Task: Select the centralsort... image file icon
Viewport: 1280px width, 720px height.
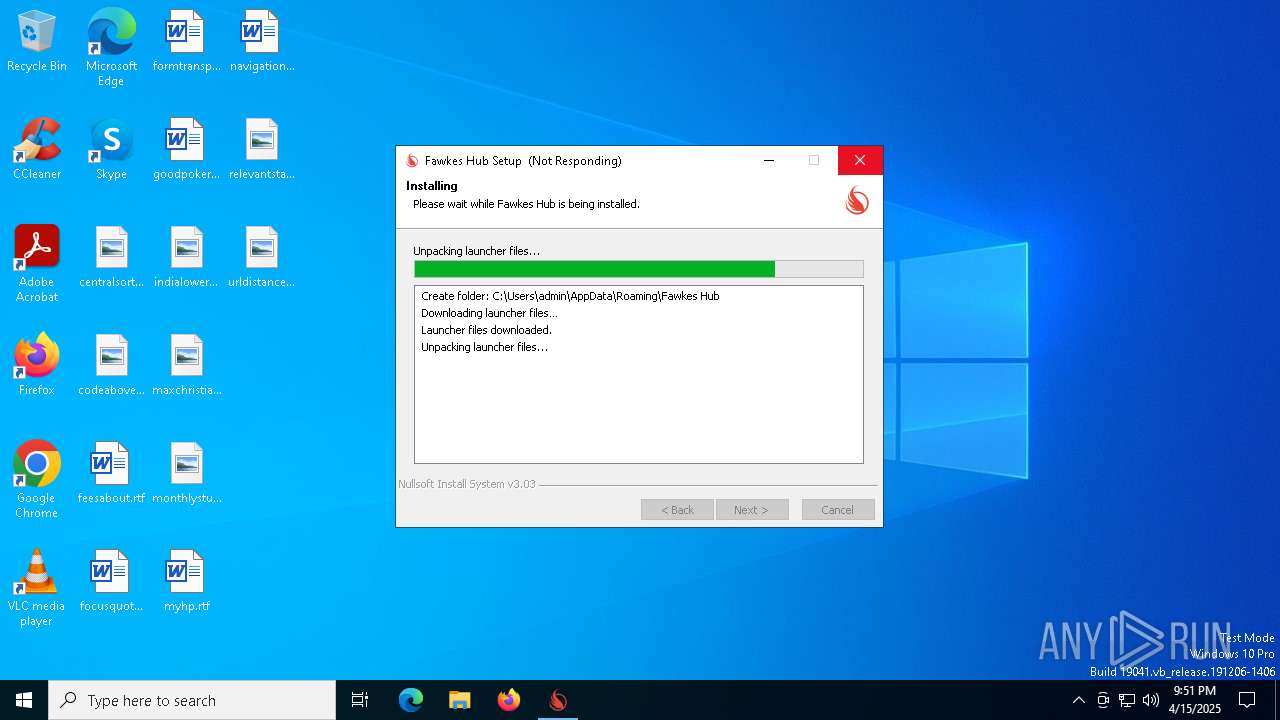Action: [x=111, y=258]
